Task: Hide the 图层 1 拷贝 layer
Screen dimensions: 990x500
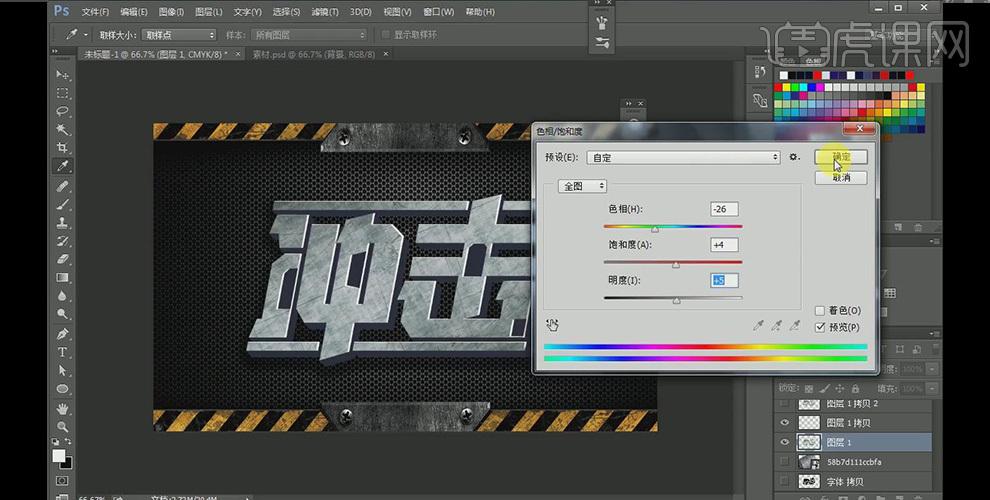Action: [x=785, y=423]
